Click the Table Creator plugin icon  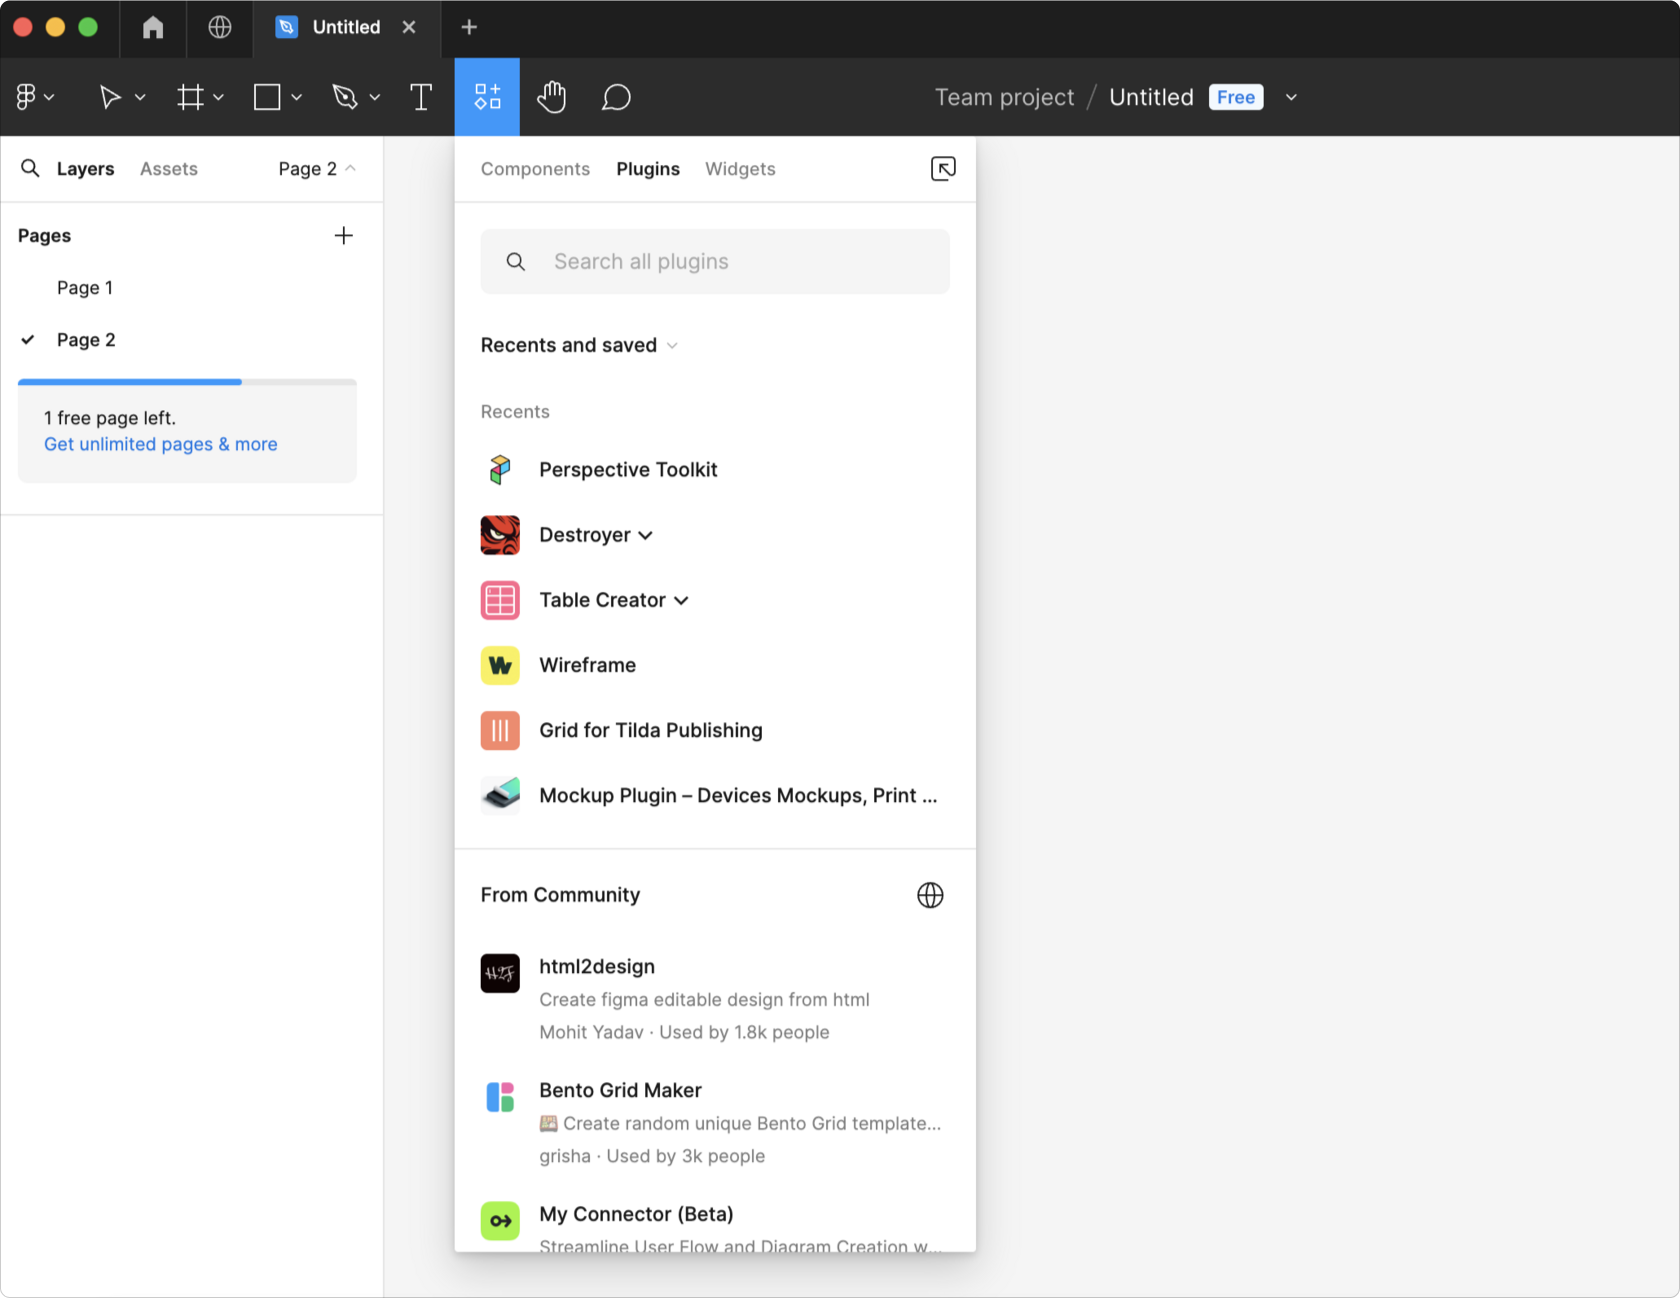tap(500, 600)
